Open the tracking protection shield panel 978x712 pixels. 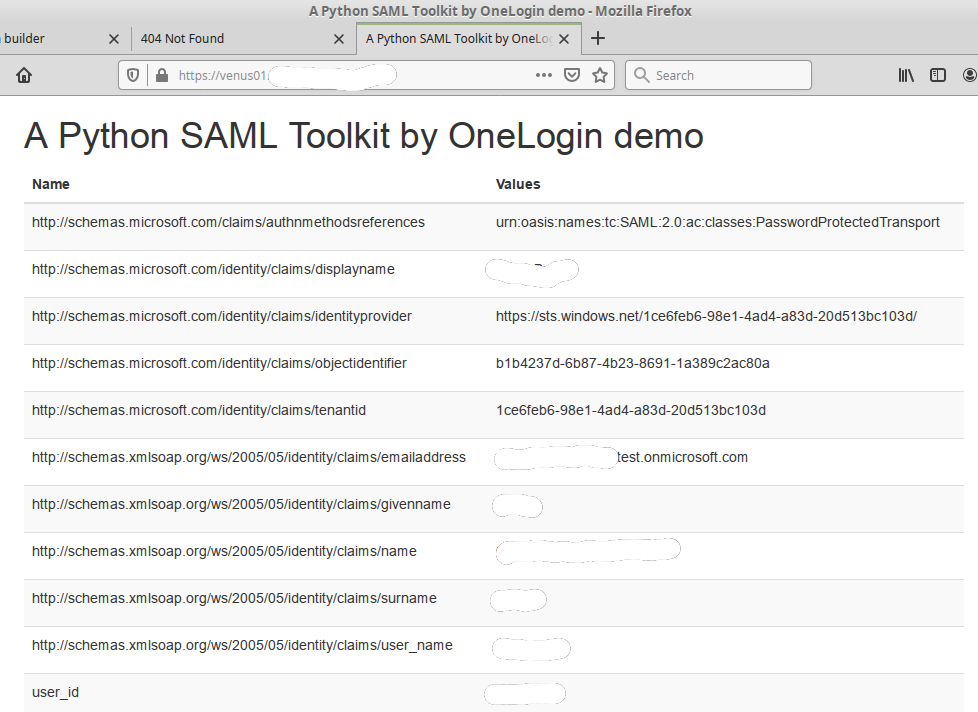[x=132, y=74]
